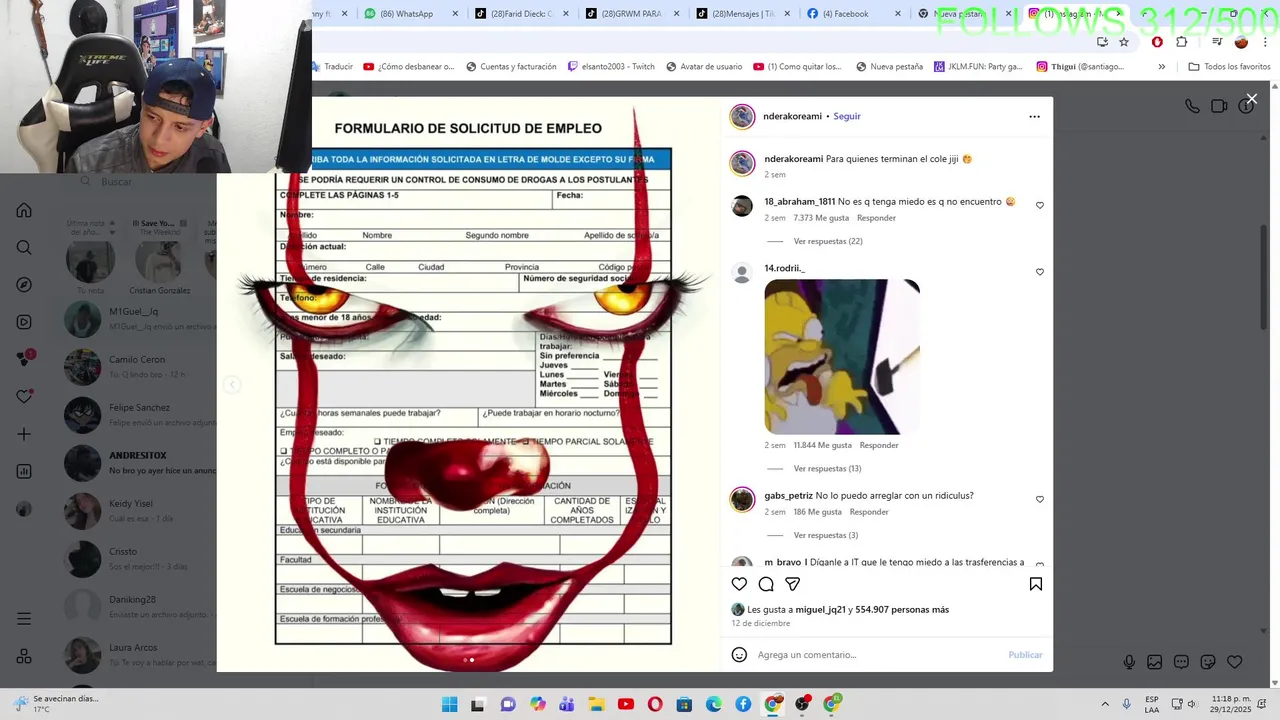Switch to 'Farid Dieck' TikTok tab
Viewport: 1280px width, 720px height.
[x=520, y=14]
